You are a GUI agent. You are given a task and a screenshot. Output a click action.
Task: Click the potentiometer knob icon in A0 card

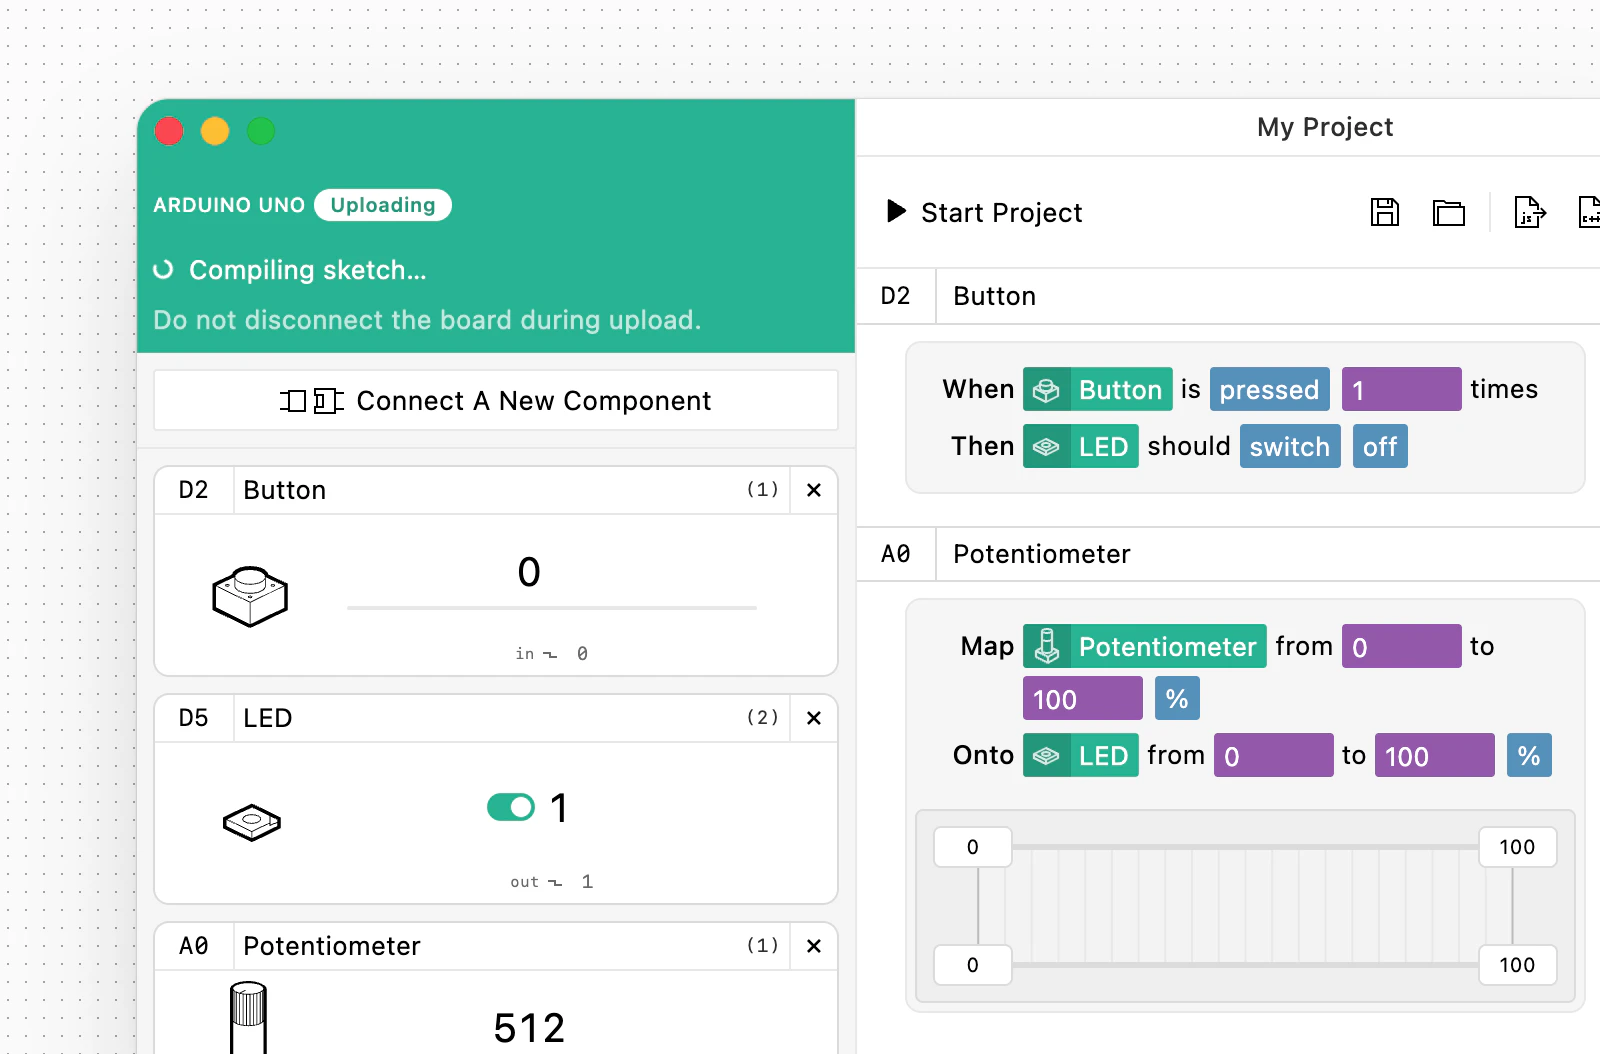[x=248, y=1017]
